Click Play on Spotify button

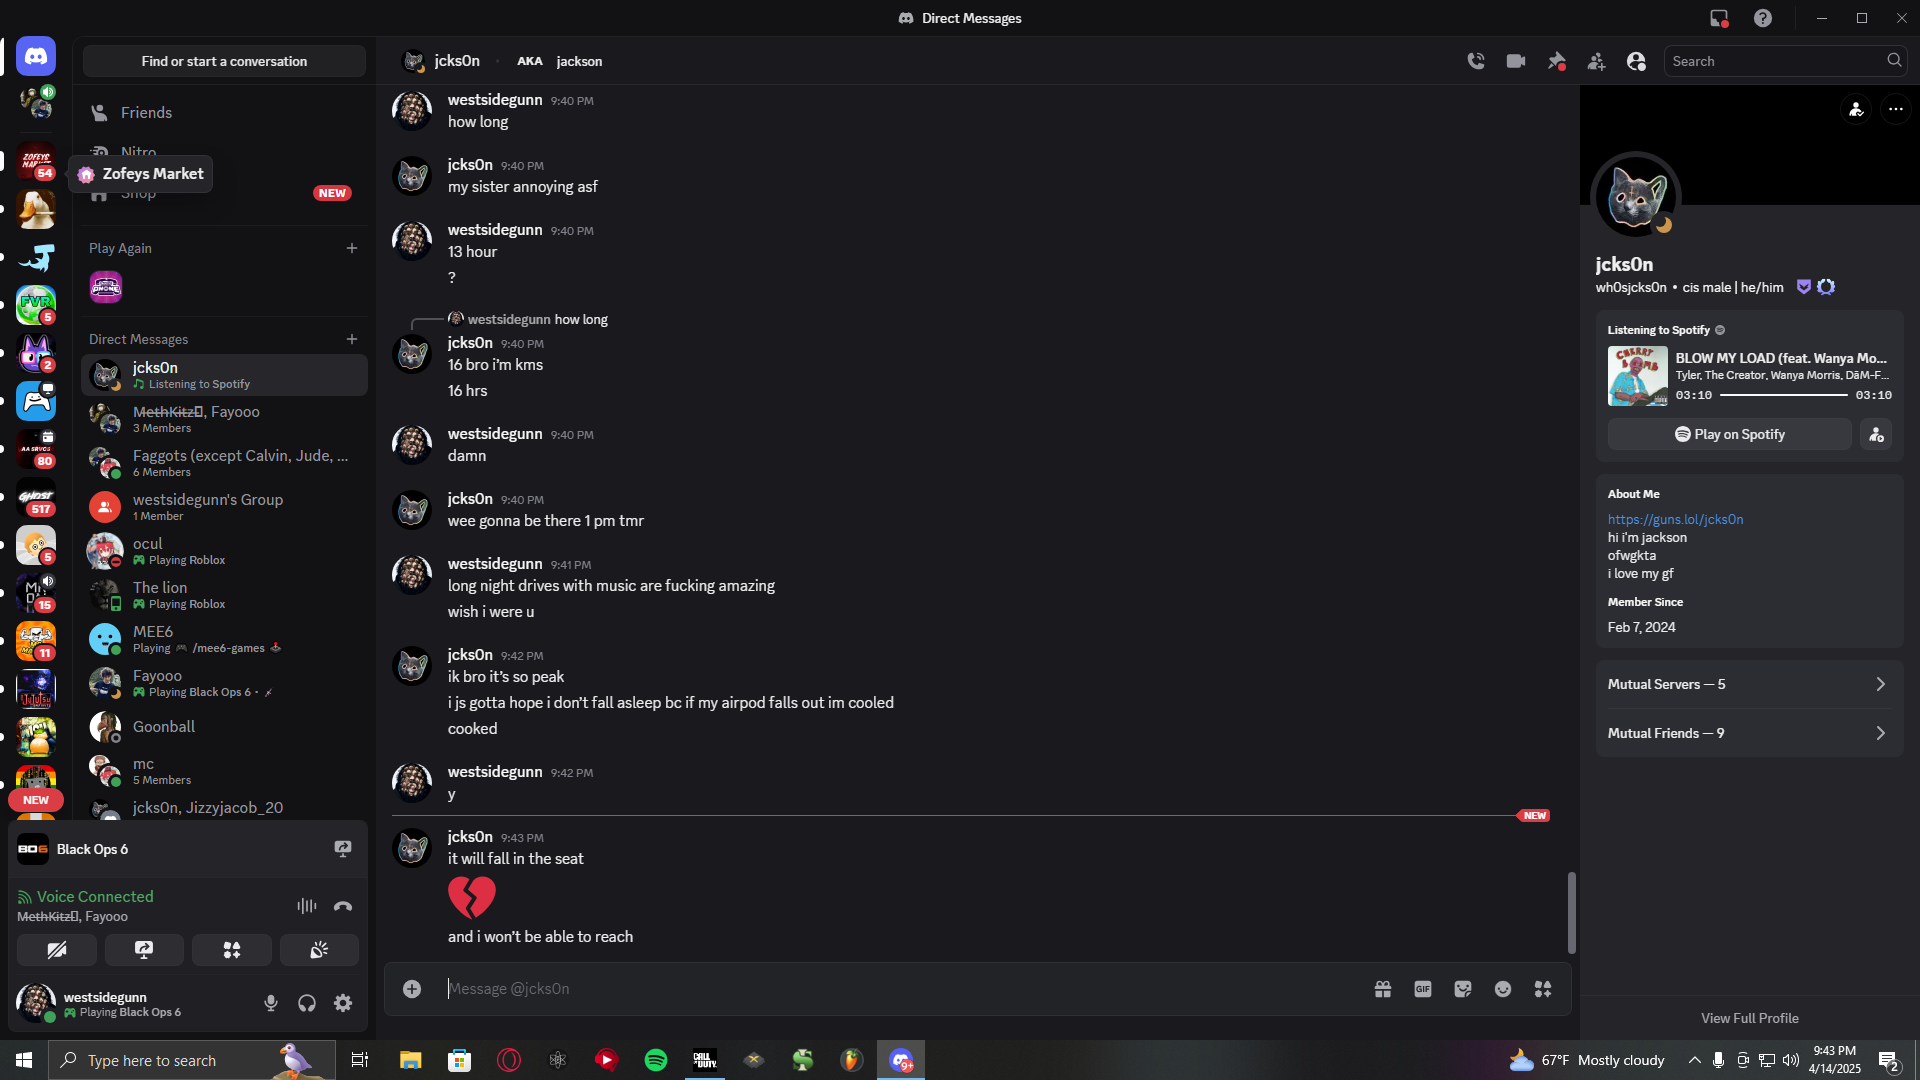click(1729, 434)
